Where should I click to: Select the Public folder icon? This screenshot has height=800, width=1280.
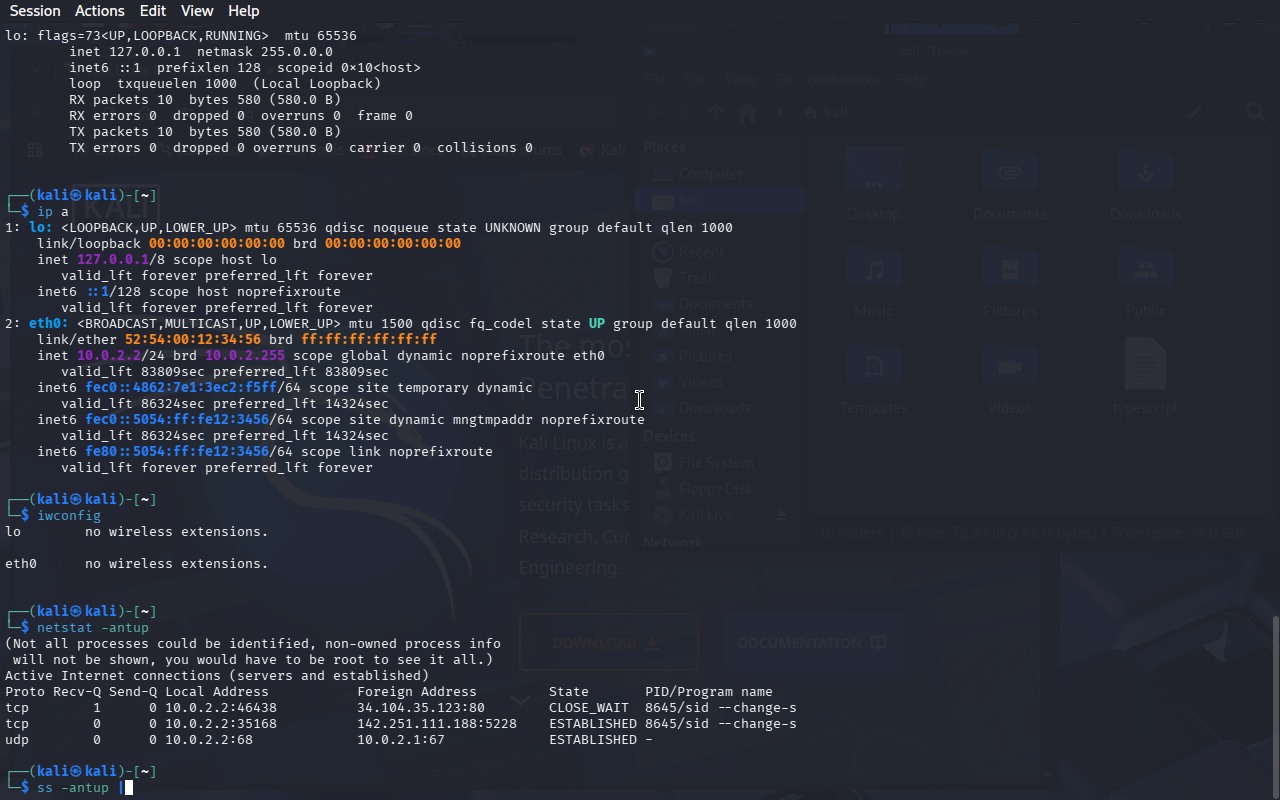click(x=1145, y=271)
